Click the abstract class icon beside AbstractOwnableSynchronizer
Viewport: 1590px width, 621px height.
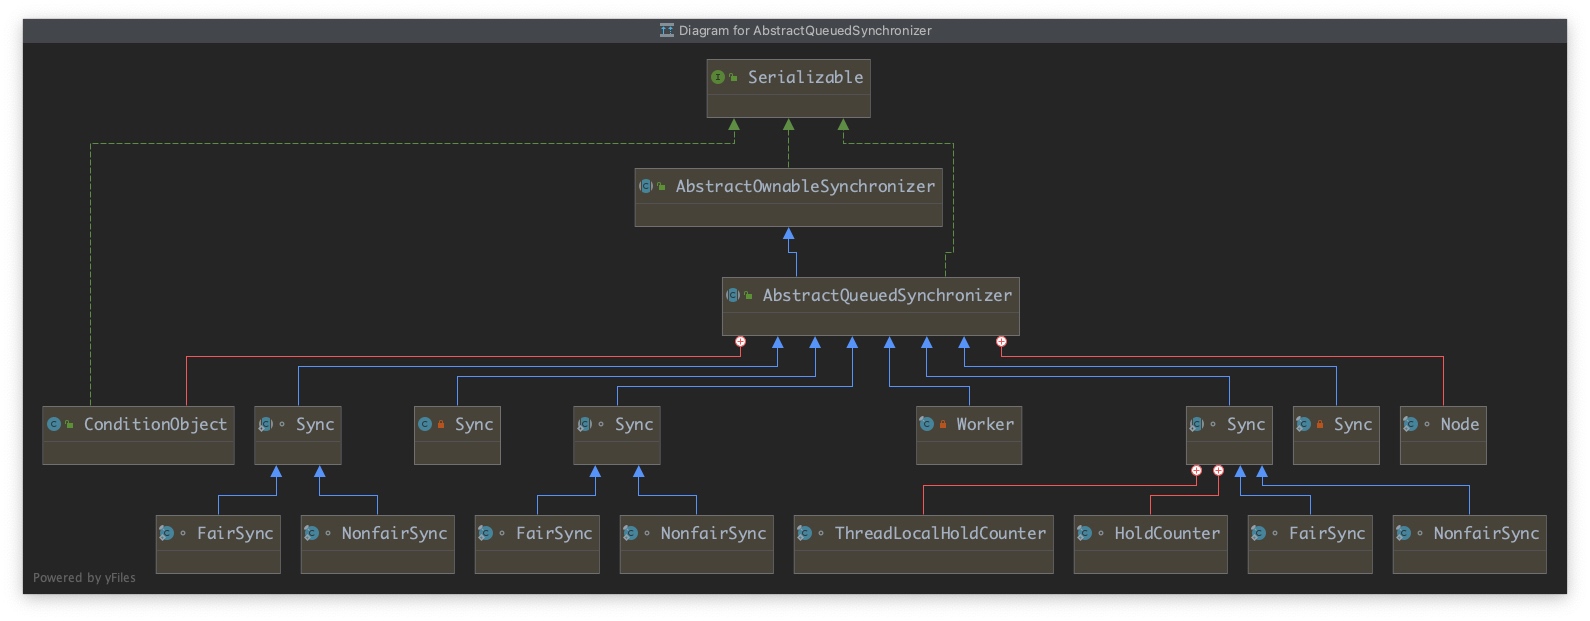tap(645, 186)
